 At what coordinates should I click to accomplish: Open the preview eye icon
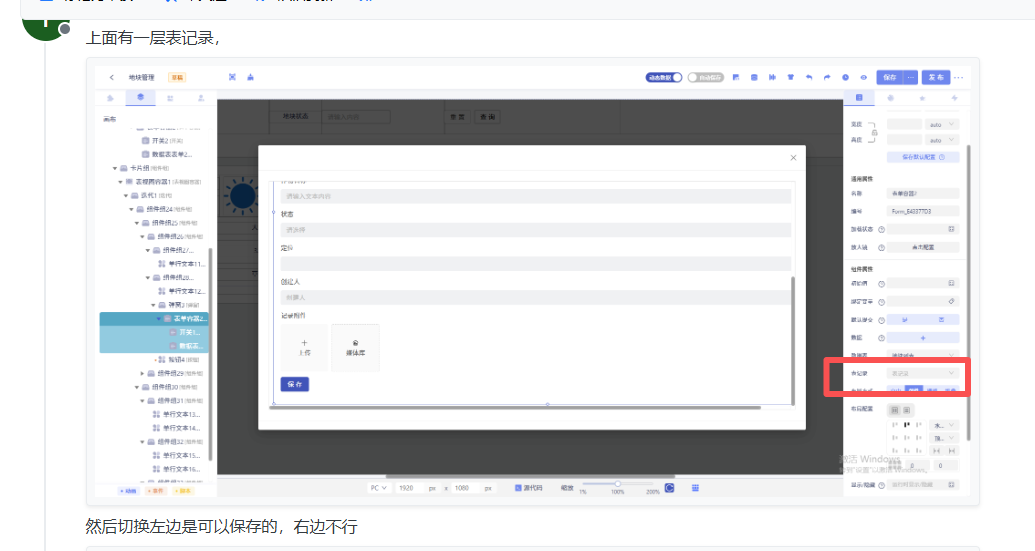[863, 77]
